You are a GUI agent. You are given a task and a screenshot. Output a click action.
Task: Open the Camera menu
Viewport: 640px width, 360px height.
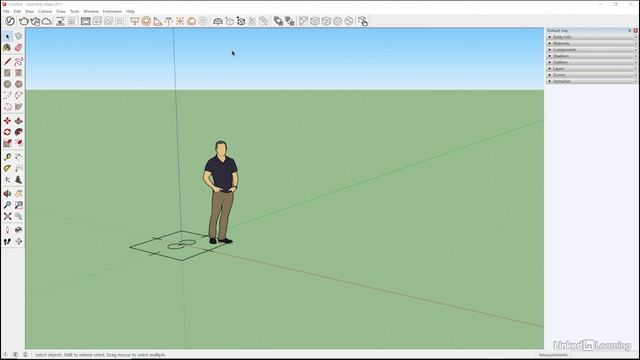(45, 11)
